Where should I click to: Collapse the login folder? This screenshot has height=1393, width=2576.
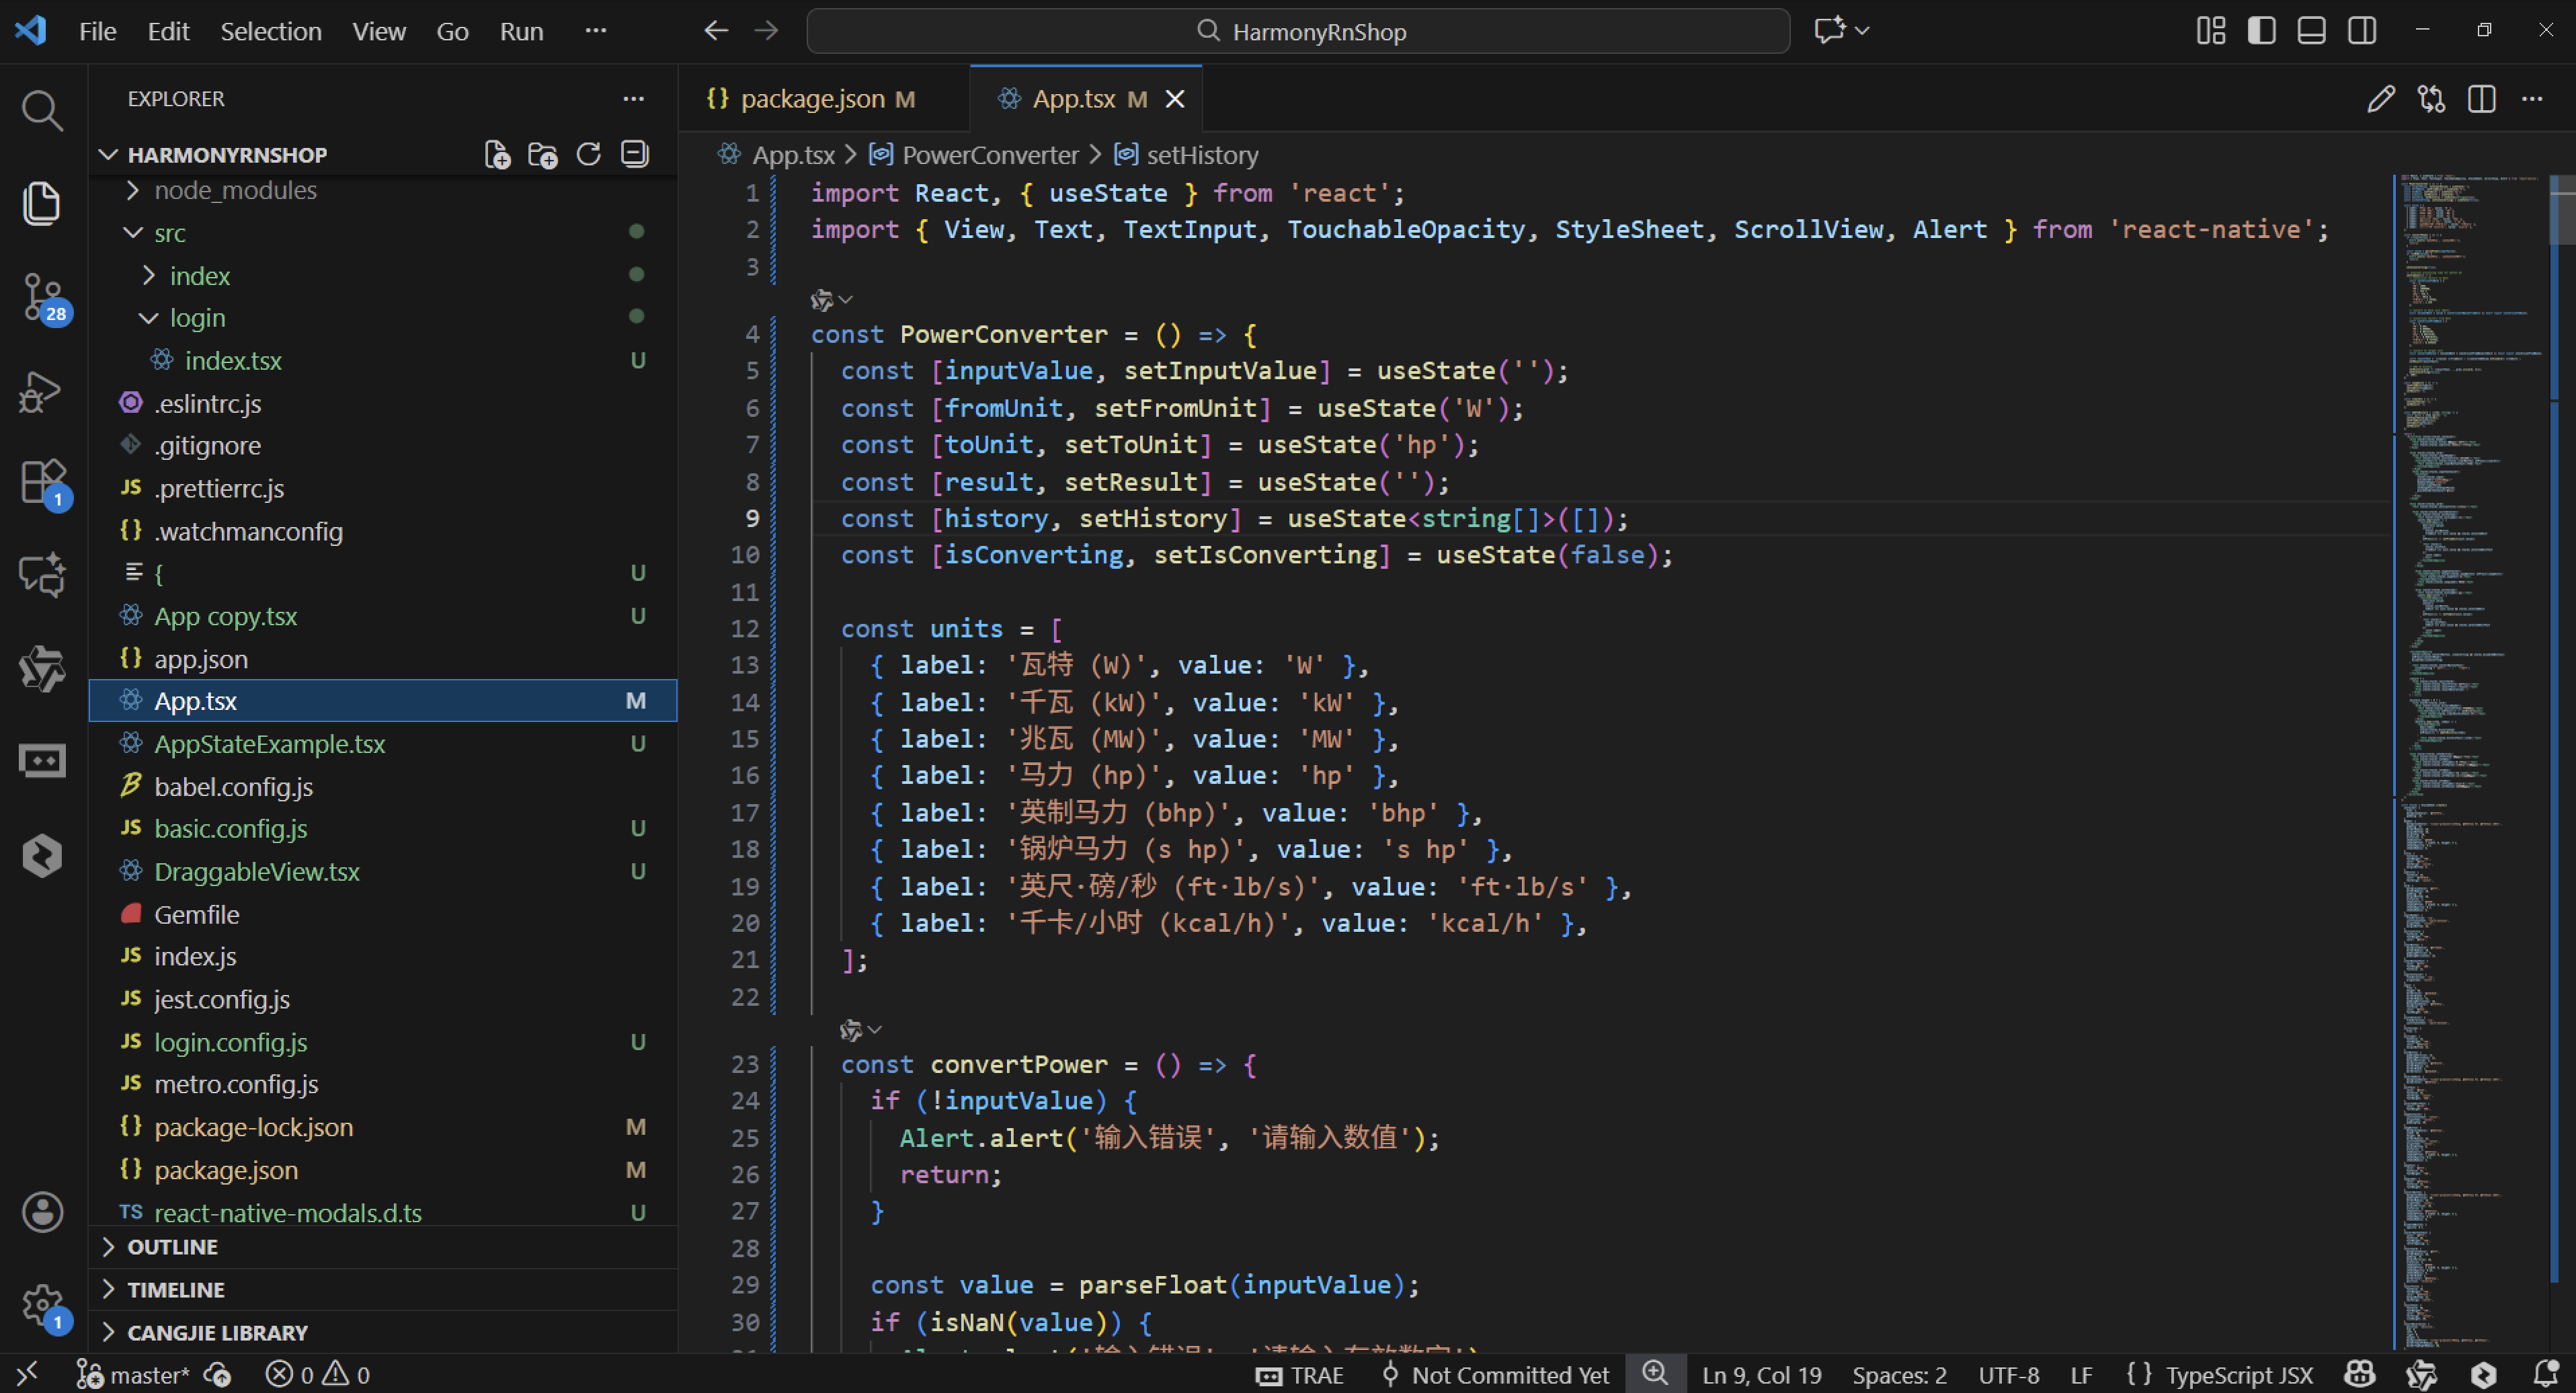pos(196,318)
